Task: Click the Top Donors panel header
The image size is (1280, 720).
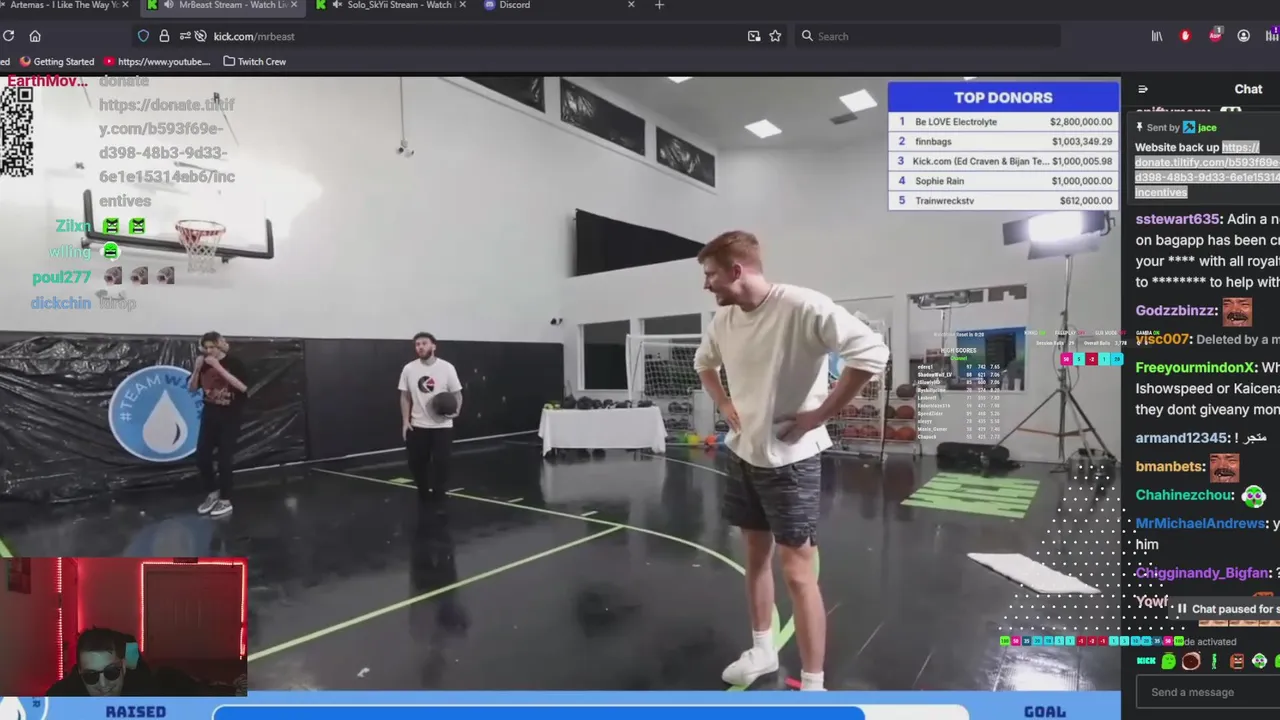Action: click(x=1003, y=97)
